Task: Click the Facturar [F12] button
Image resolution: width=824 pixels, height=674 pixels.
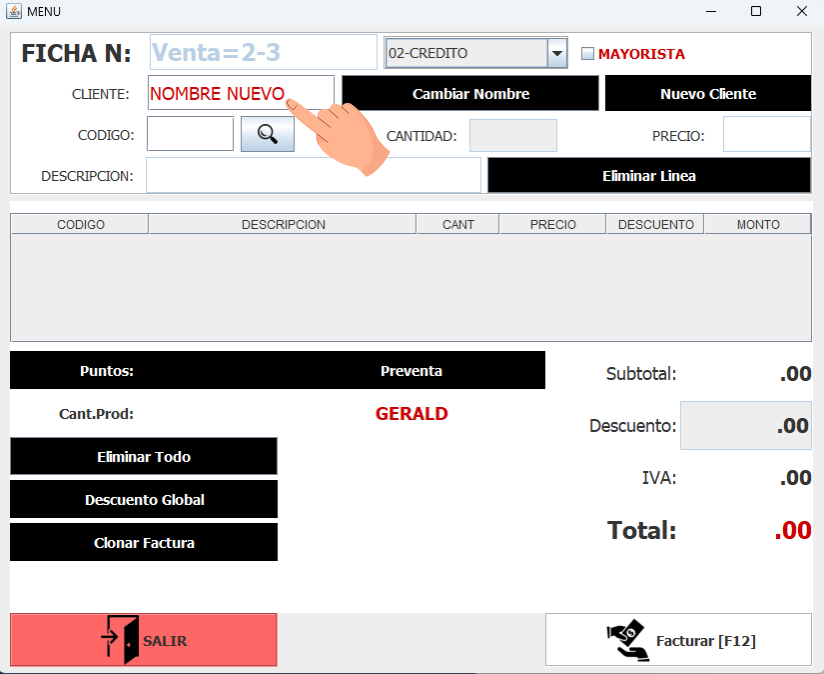Action: [x=678, y=640]
